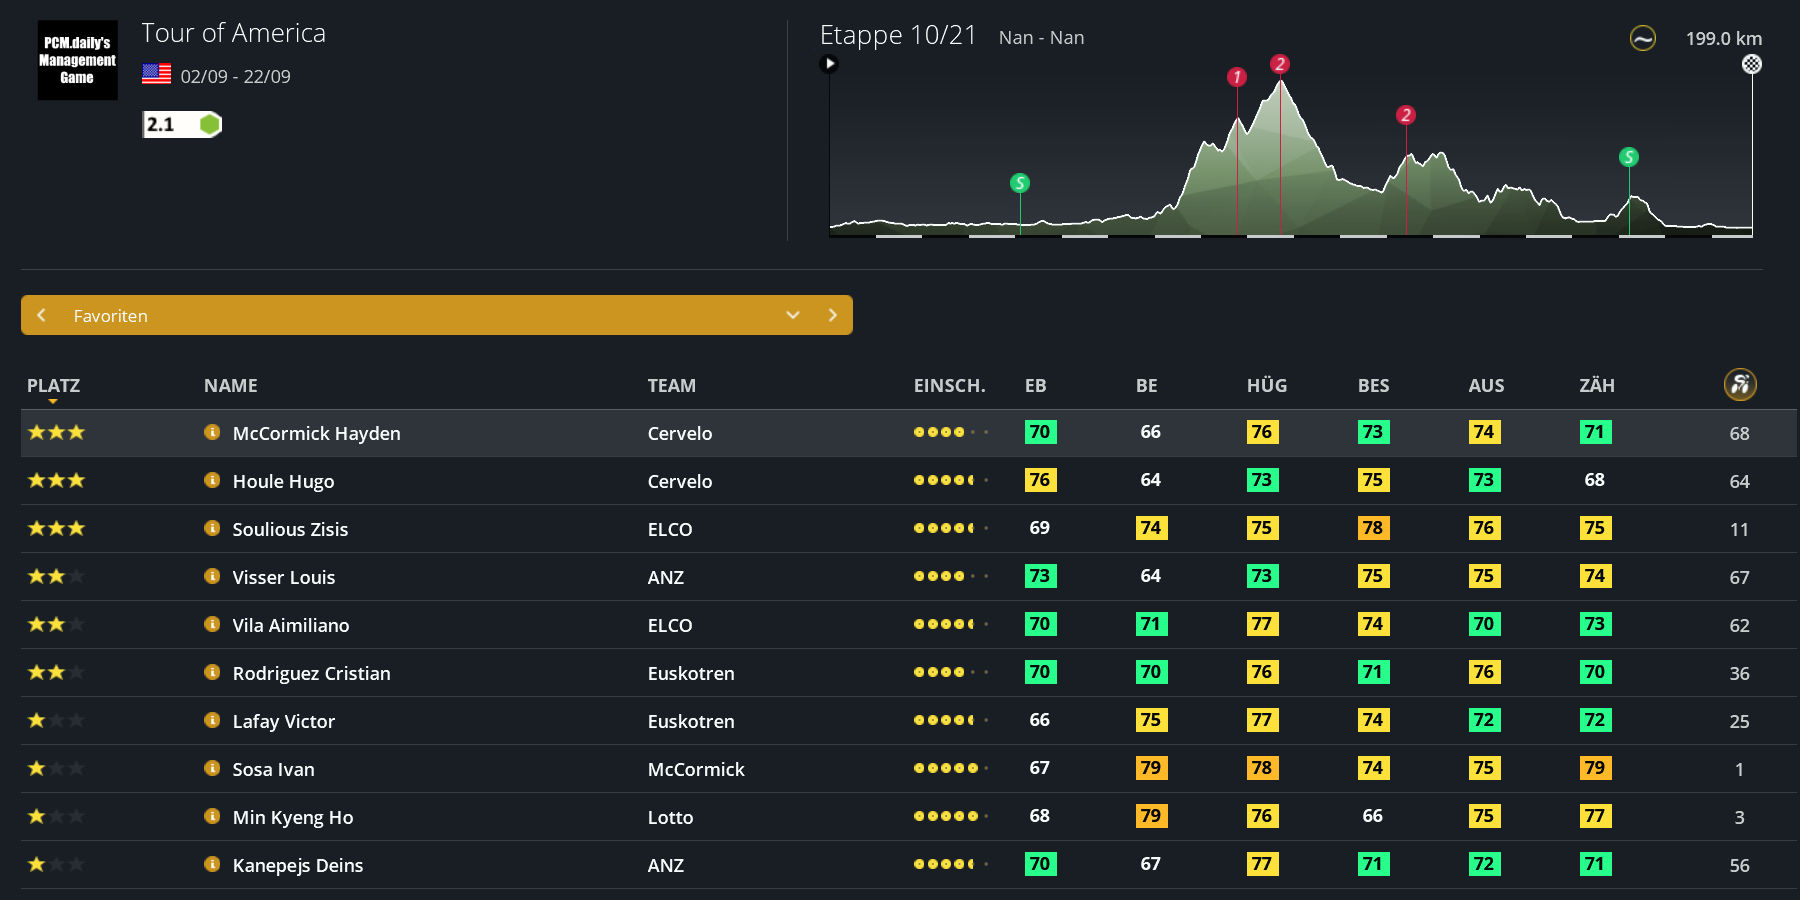Click info icon beside Soulious Zisis

point(212,529)
